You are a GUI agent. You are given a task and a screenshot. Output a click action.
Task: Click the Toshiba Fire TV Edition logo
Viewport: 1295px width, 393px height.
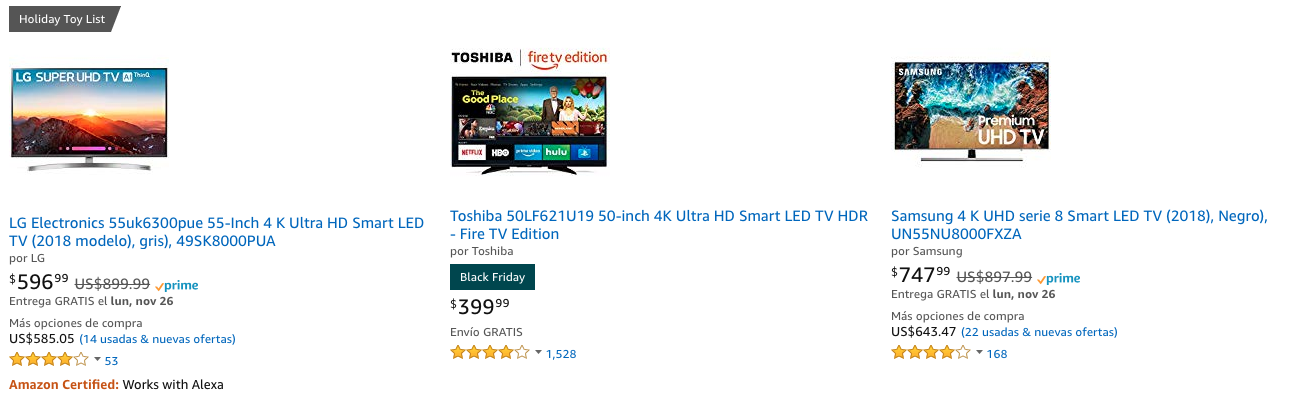click(529, 57)
